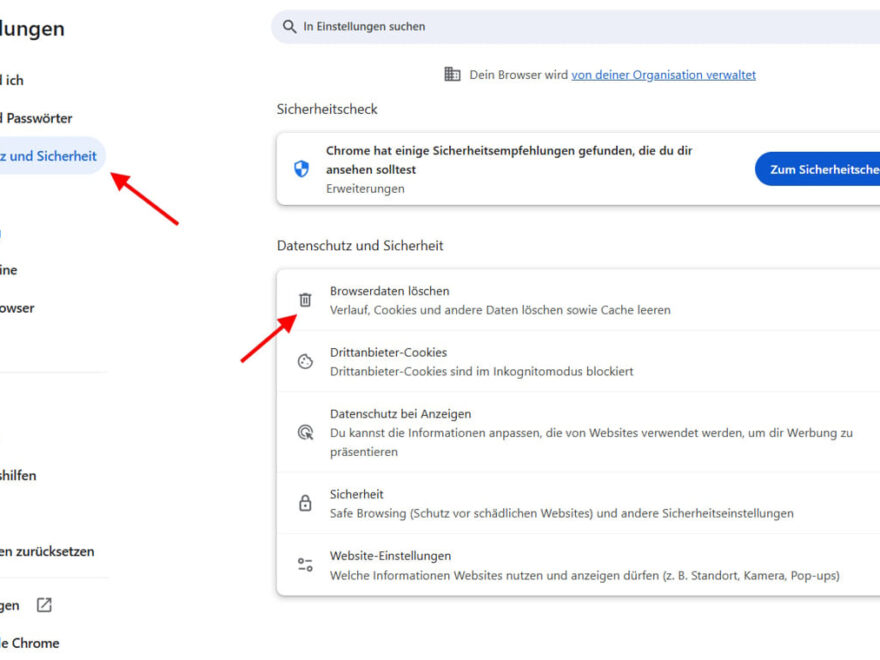Select the sidebar item ending in 'owser'

tap(17, 308)
